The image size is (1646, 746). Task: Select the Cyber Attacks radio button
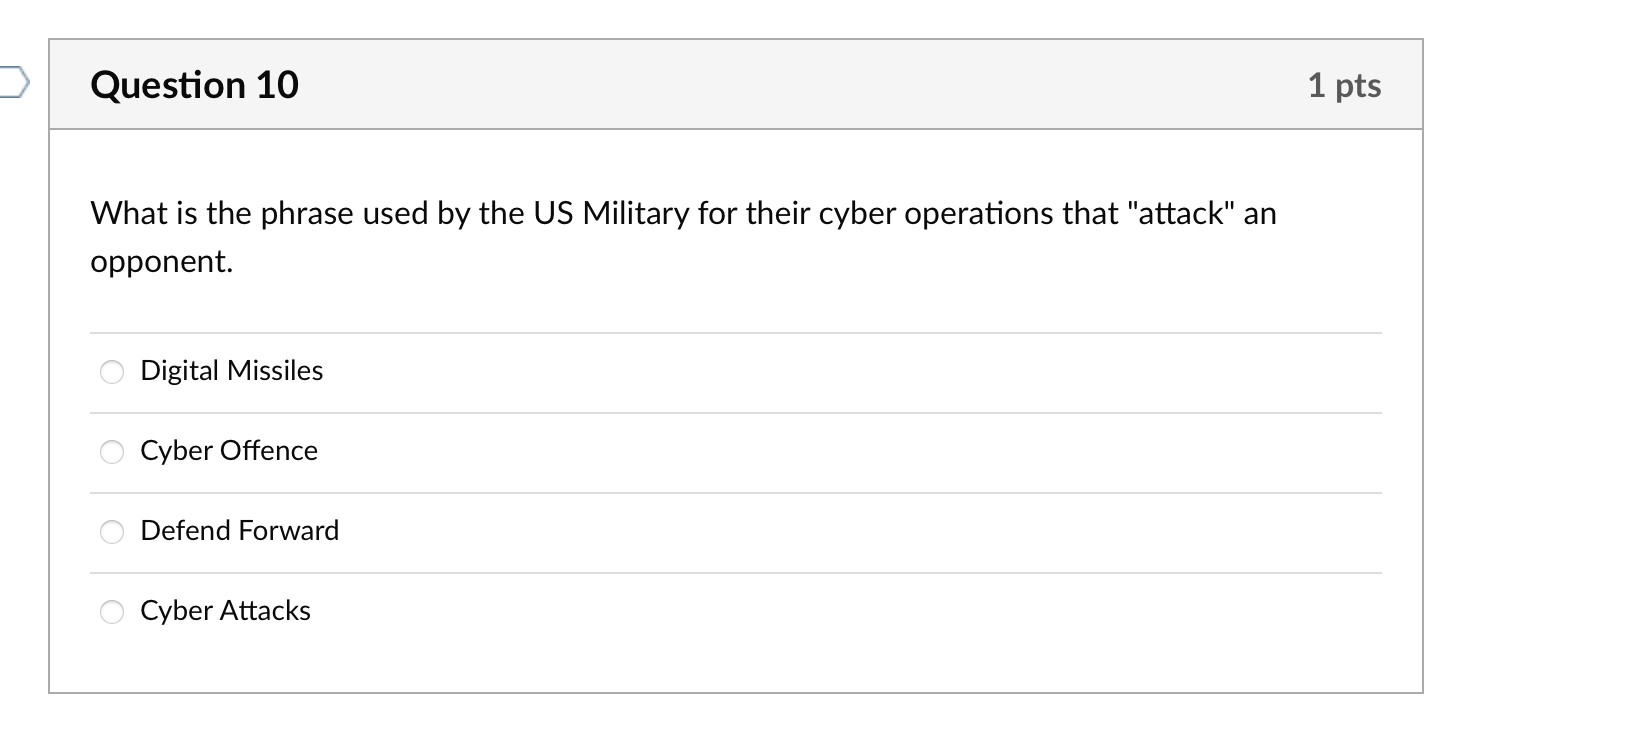112,612
